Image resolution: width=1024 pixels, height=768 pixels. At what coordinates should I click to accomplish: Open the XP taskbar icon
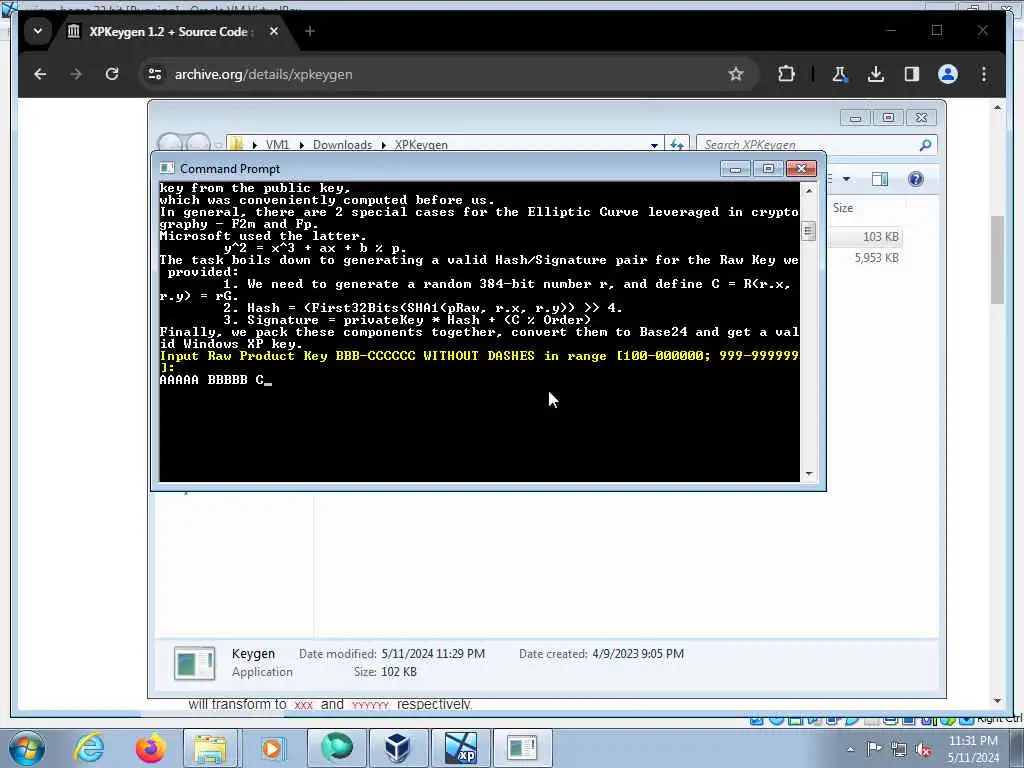(460, 748)
